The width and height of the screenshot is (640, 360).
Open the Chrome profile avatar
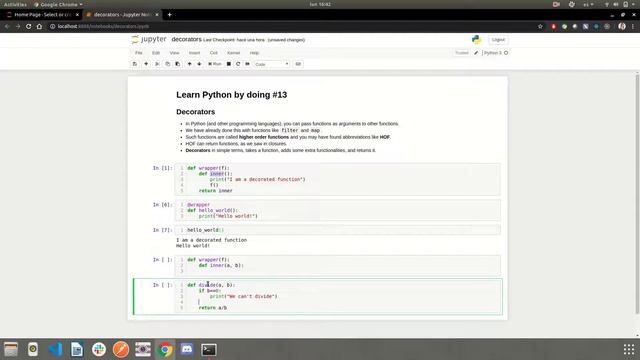click(x=622, y=26)
